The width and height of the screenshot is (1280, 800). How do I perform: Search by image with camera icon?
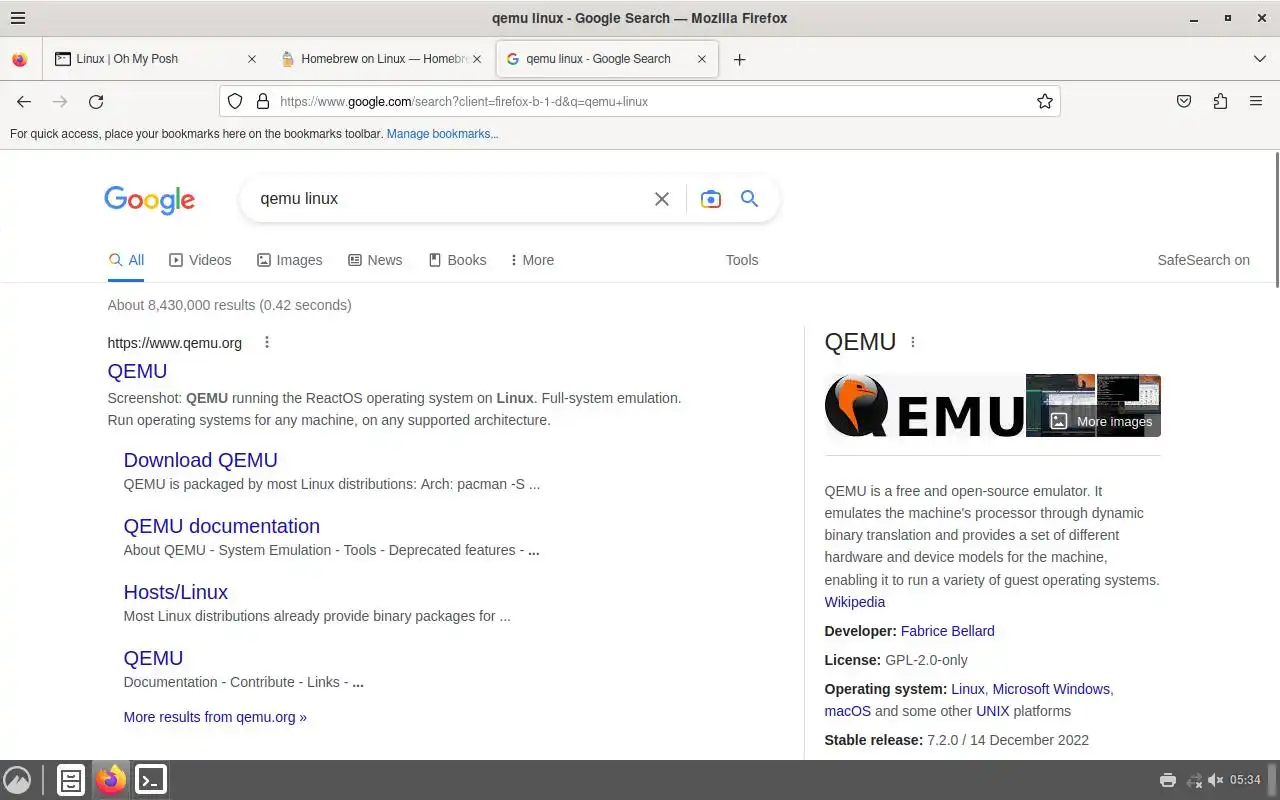point(711,199)
